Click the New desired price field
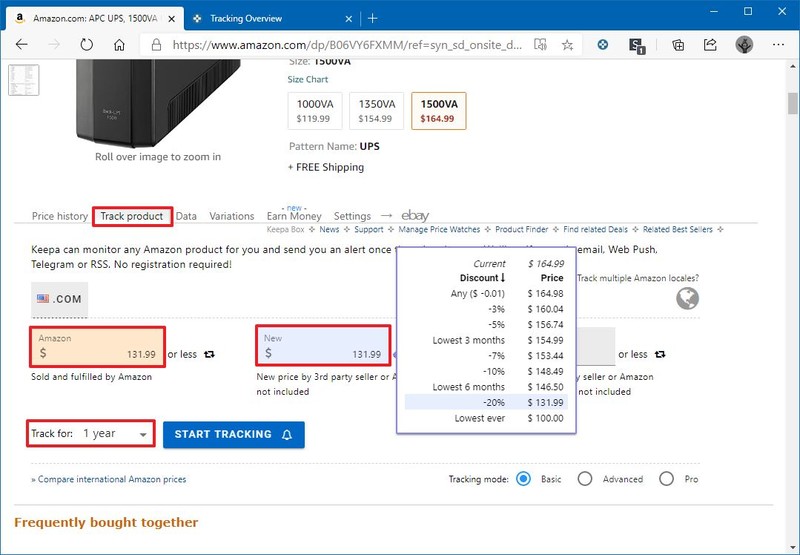This screenshot has width=800, height=555. click(323, 346)
